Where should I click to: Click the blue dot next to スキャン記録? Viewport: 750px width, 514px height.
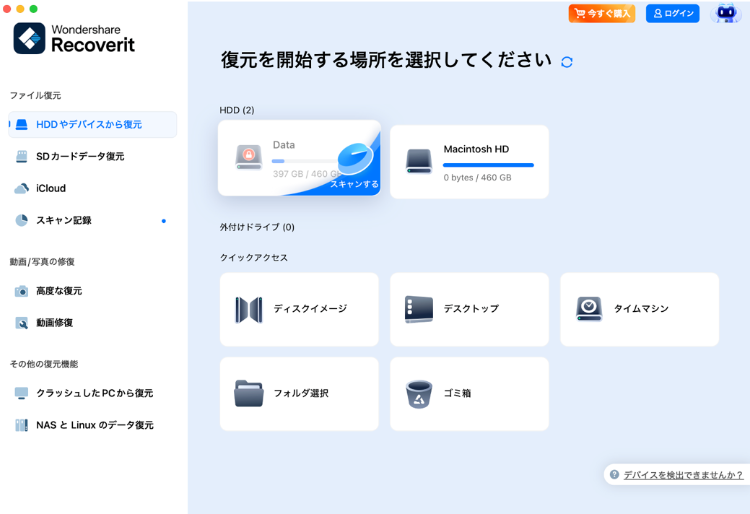(x=164, y=221)
